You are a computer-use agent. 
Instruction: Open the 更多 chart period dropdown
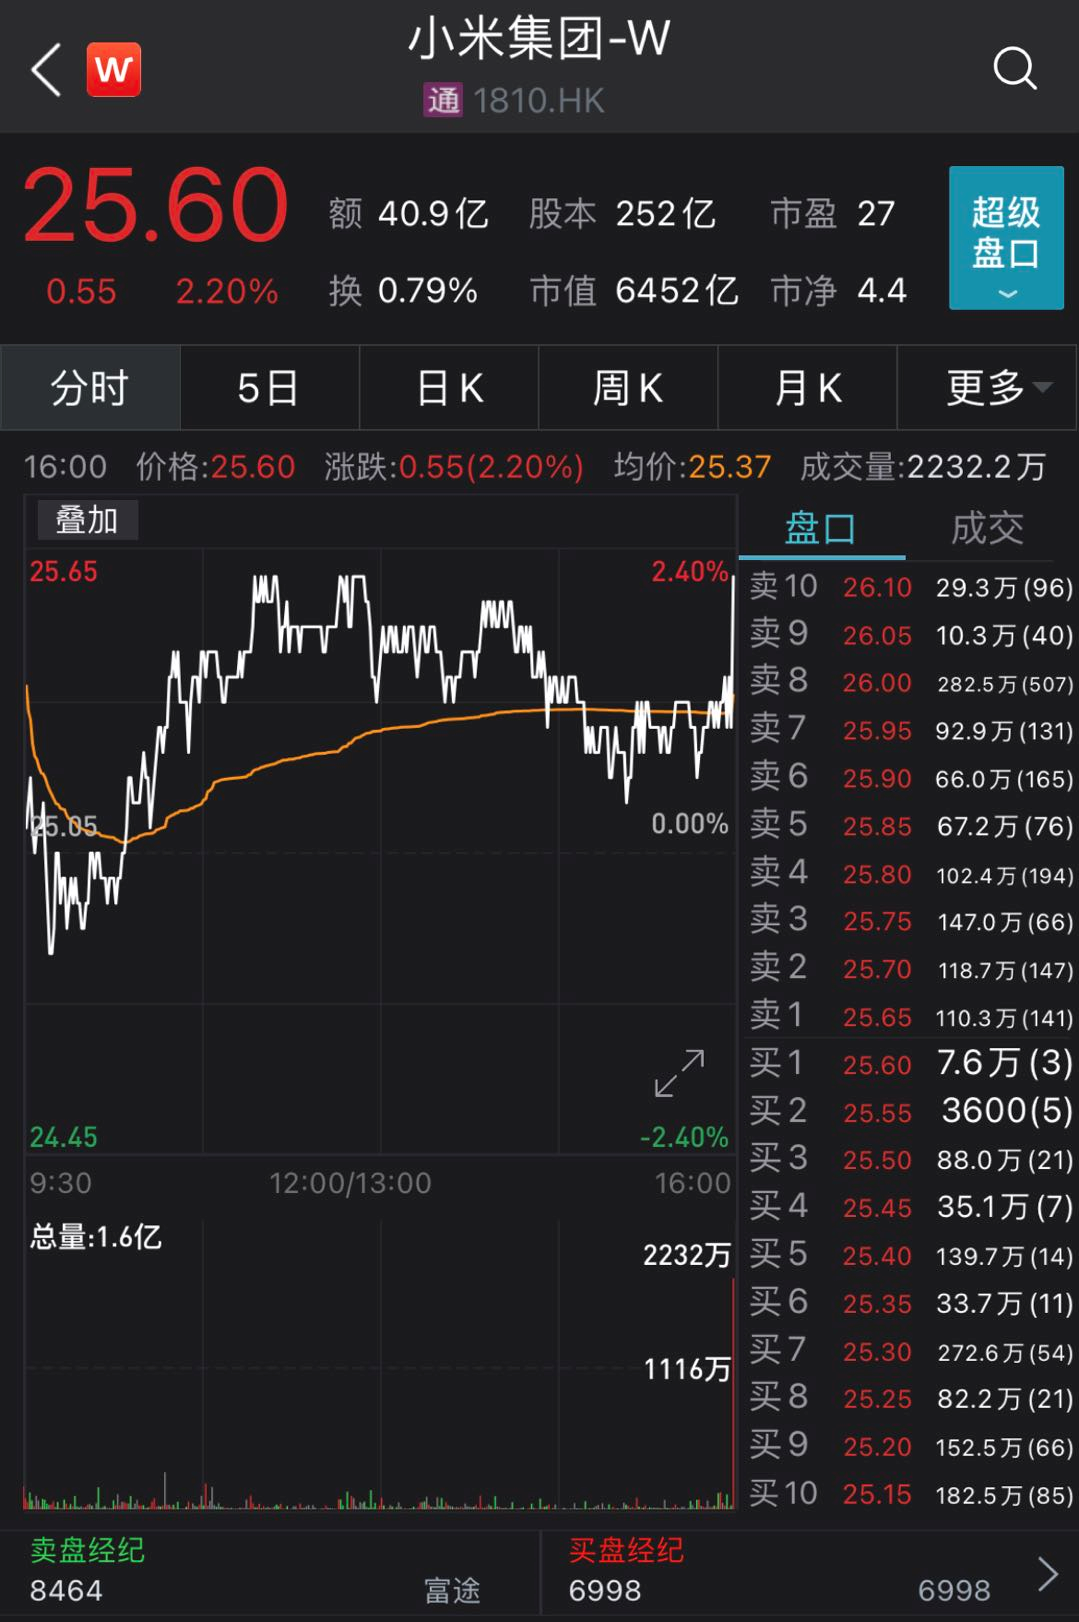pos(988,387)
